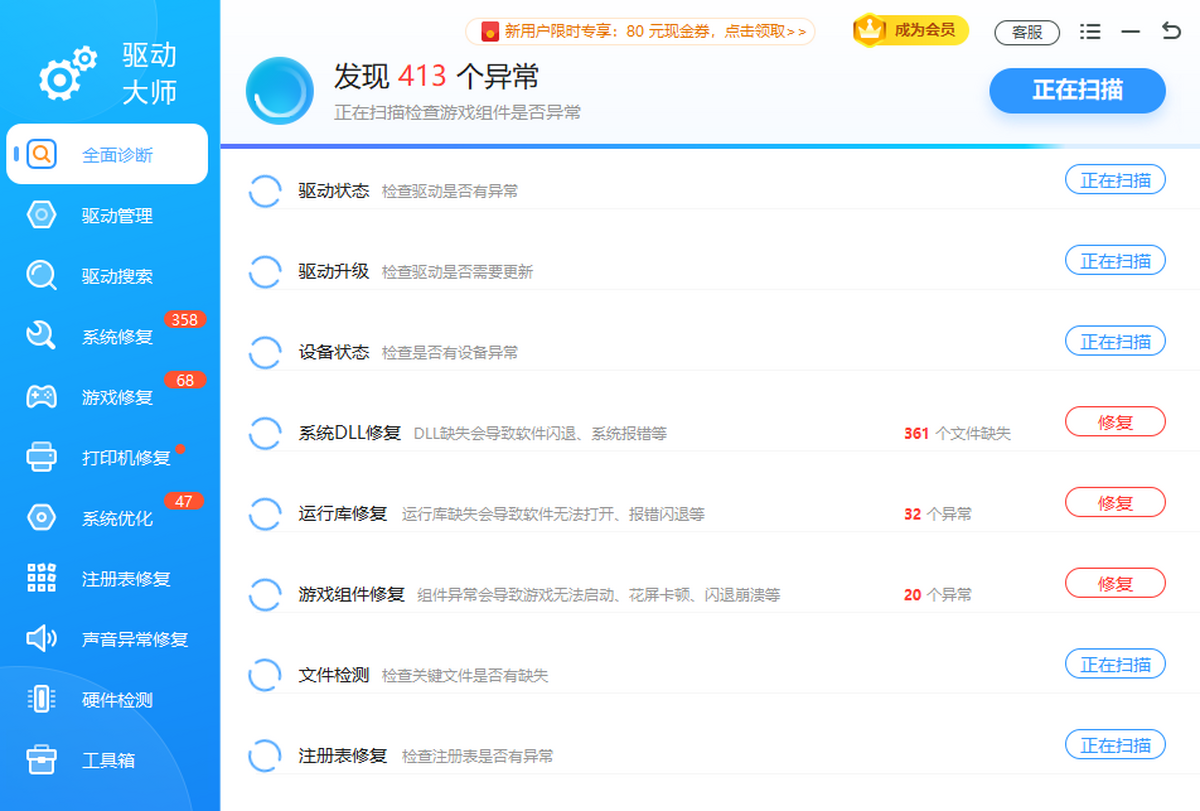Screen dimensions: 1200x811
Task: Open 打印机修复 printer icon
Action: tap(41, 457)
